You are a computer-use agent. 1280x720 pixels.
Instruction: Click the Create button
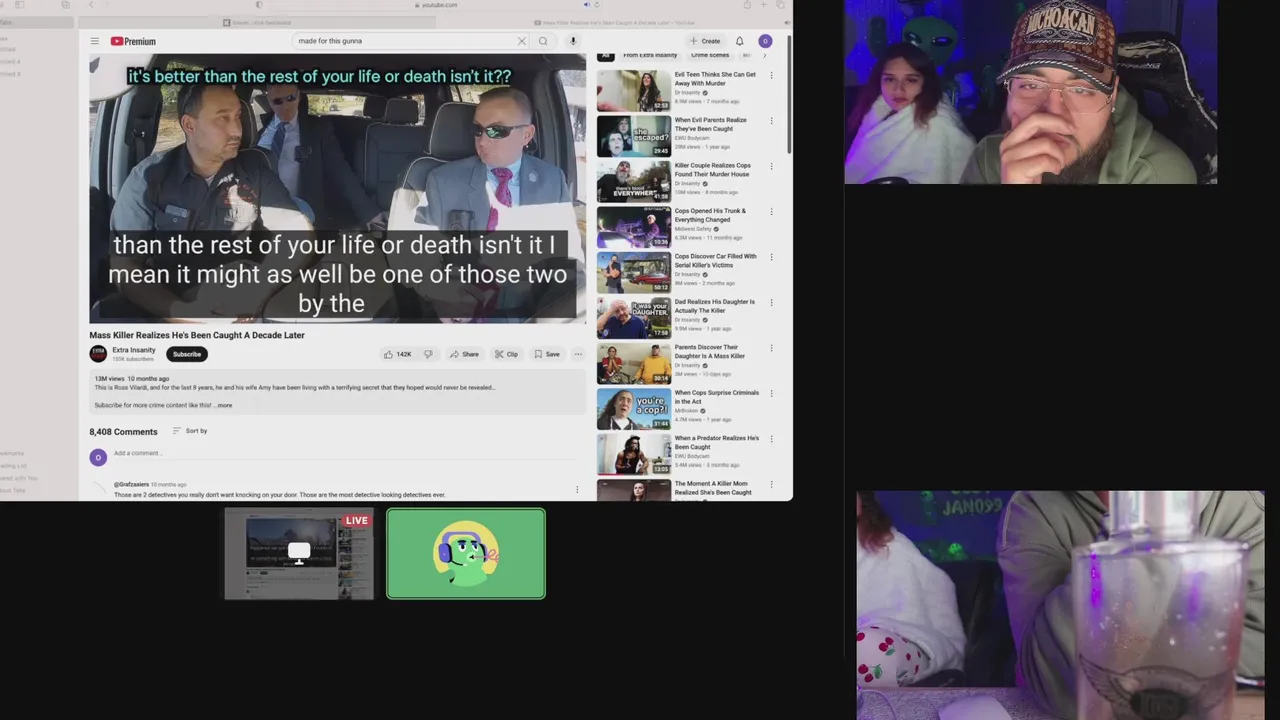click(x=705, y=41)
